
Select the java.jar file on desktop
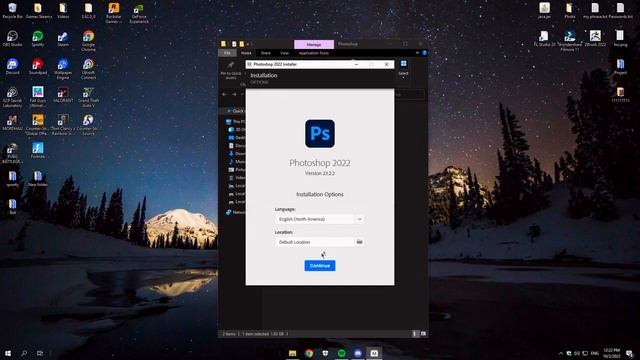544,11
